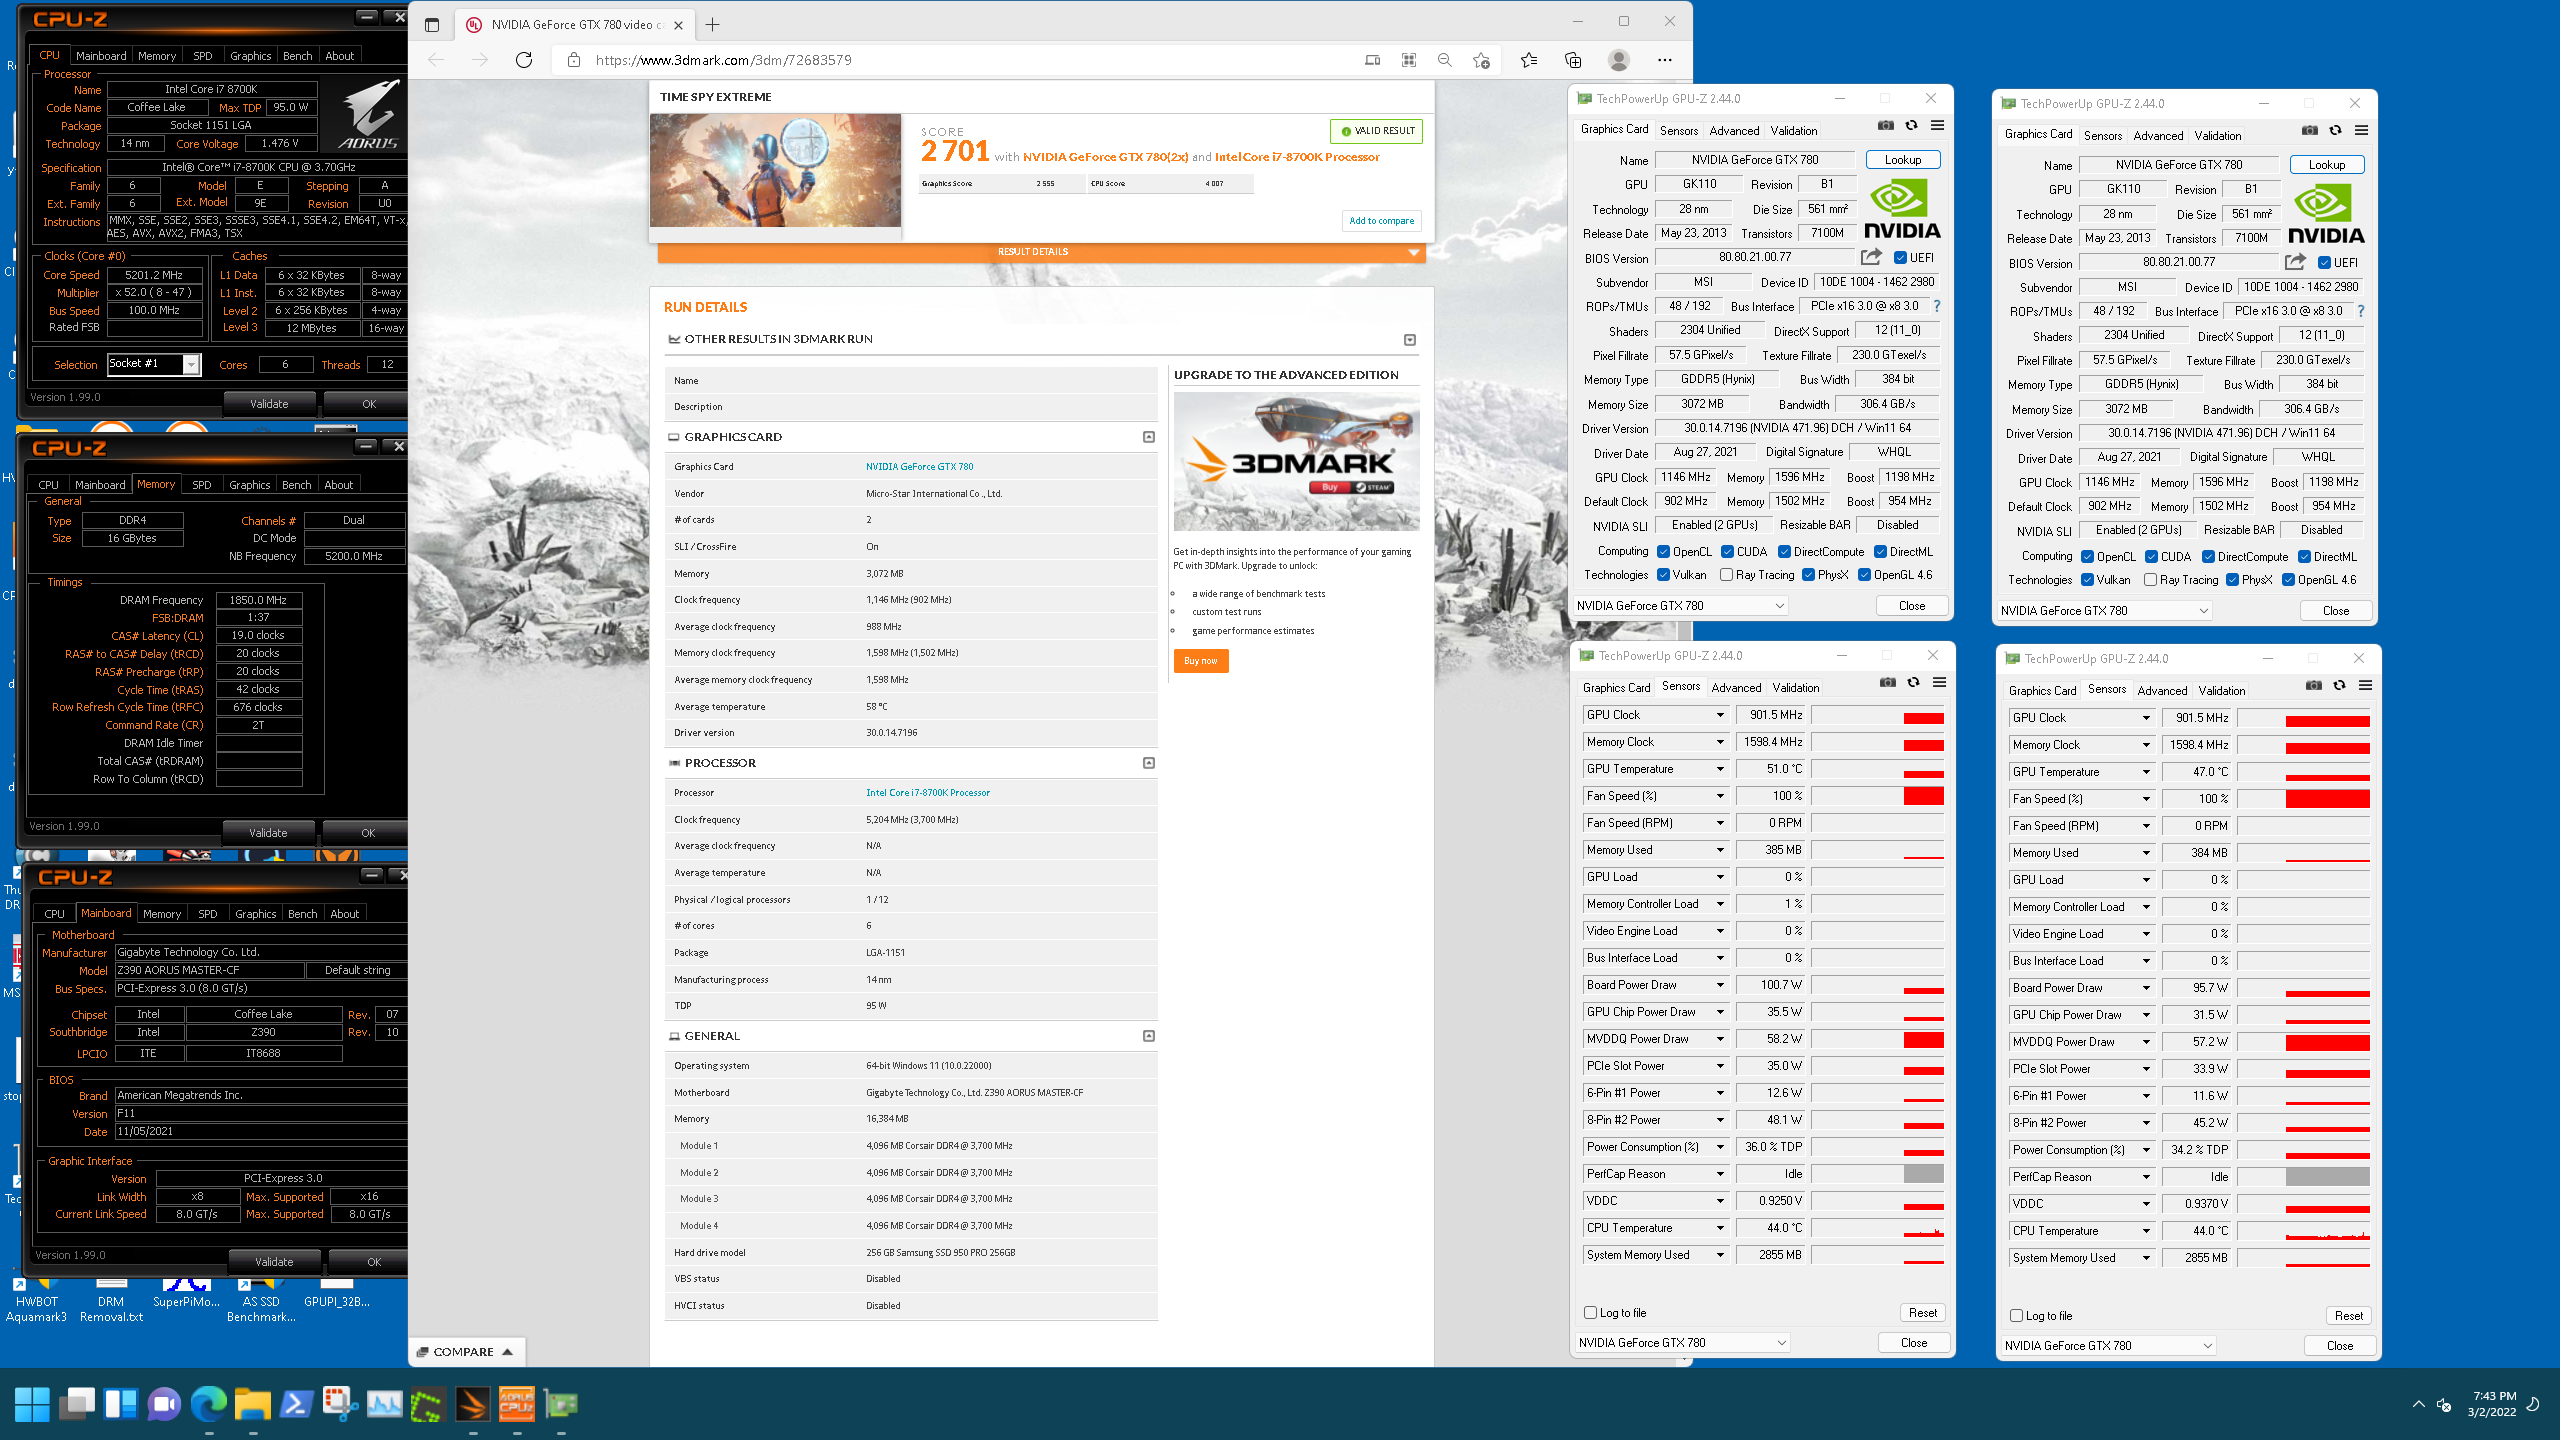The width and height of the screenshot is (2560, 1440).
Task: Open Windows Start menu
Action: click(32, 1404)
